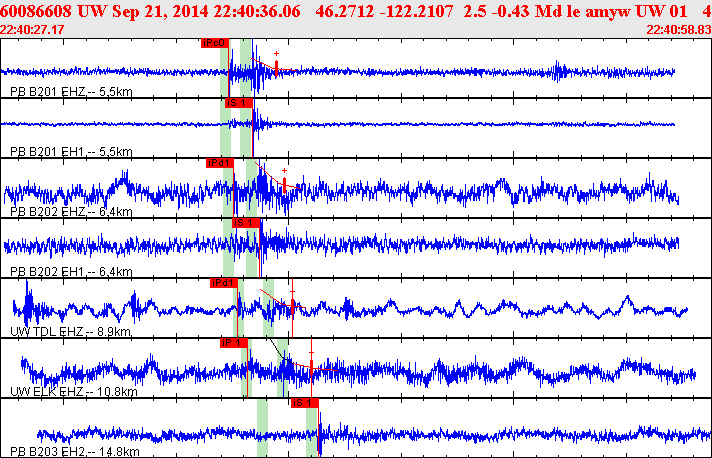Click the coordinates 46.2712 -122.2107
Screen dimensions: 712x458
point(384,11)
